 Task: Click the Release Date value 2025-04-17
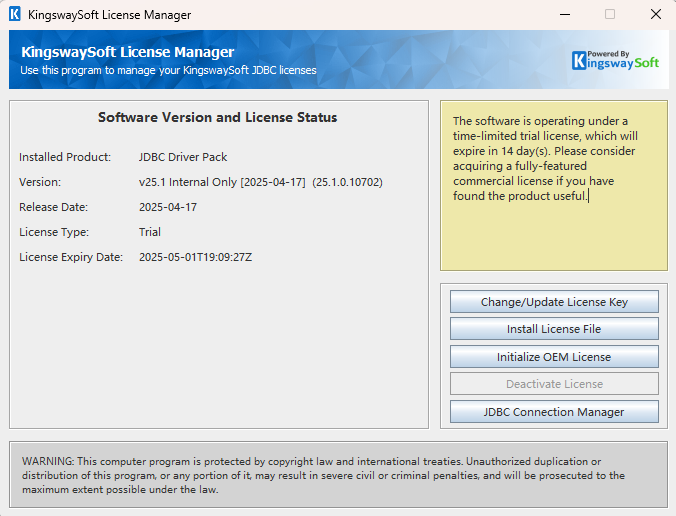[168, 207]
